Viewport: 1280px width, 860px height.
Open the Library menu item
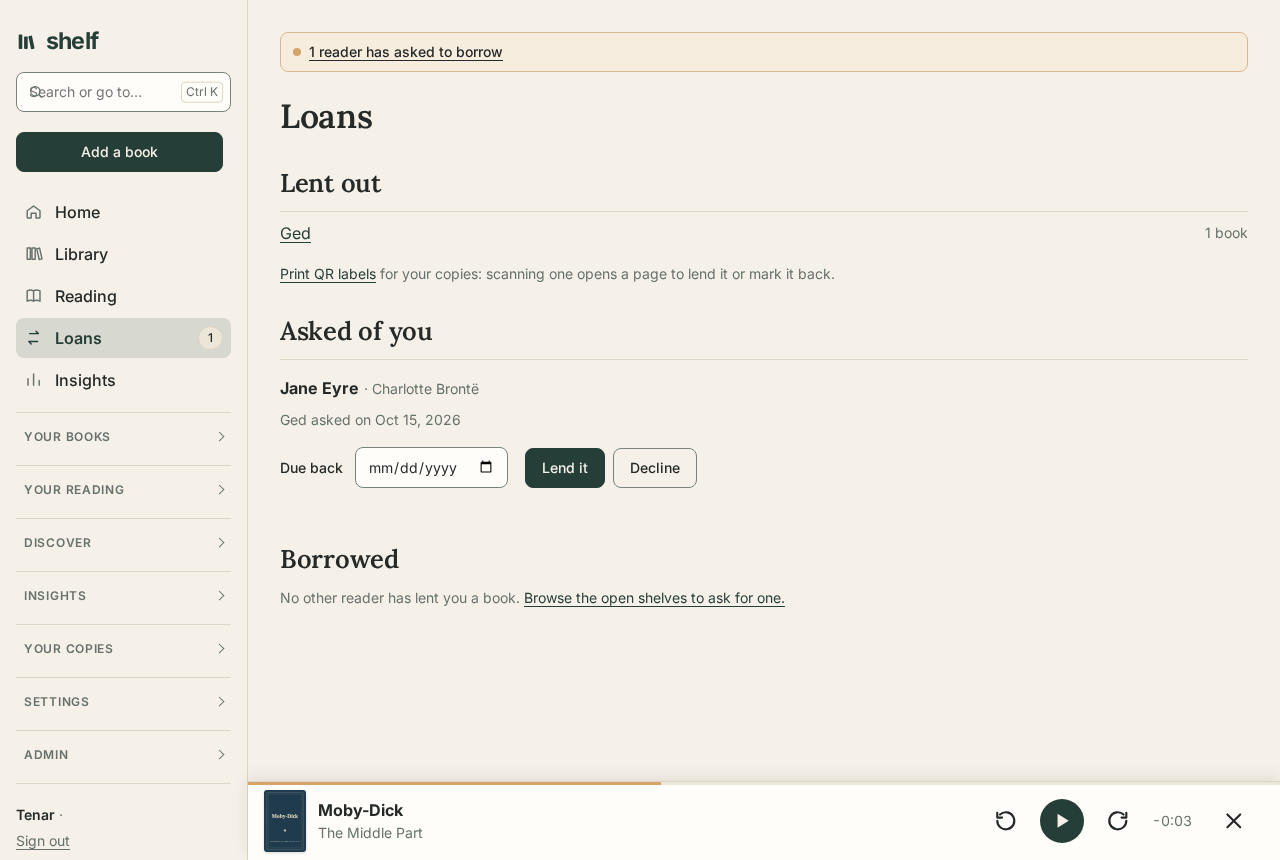point(123,254)
